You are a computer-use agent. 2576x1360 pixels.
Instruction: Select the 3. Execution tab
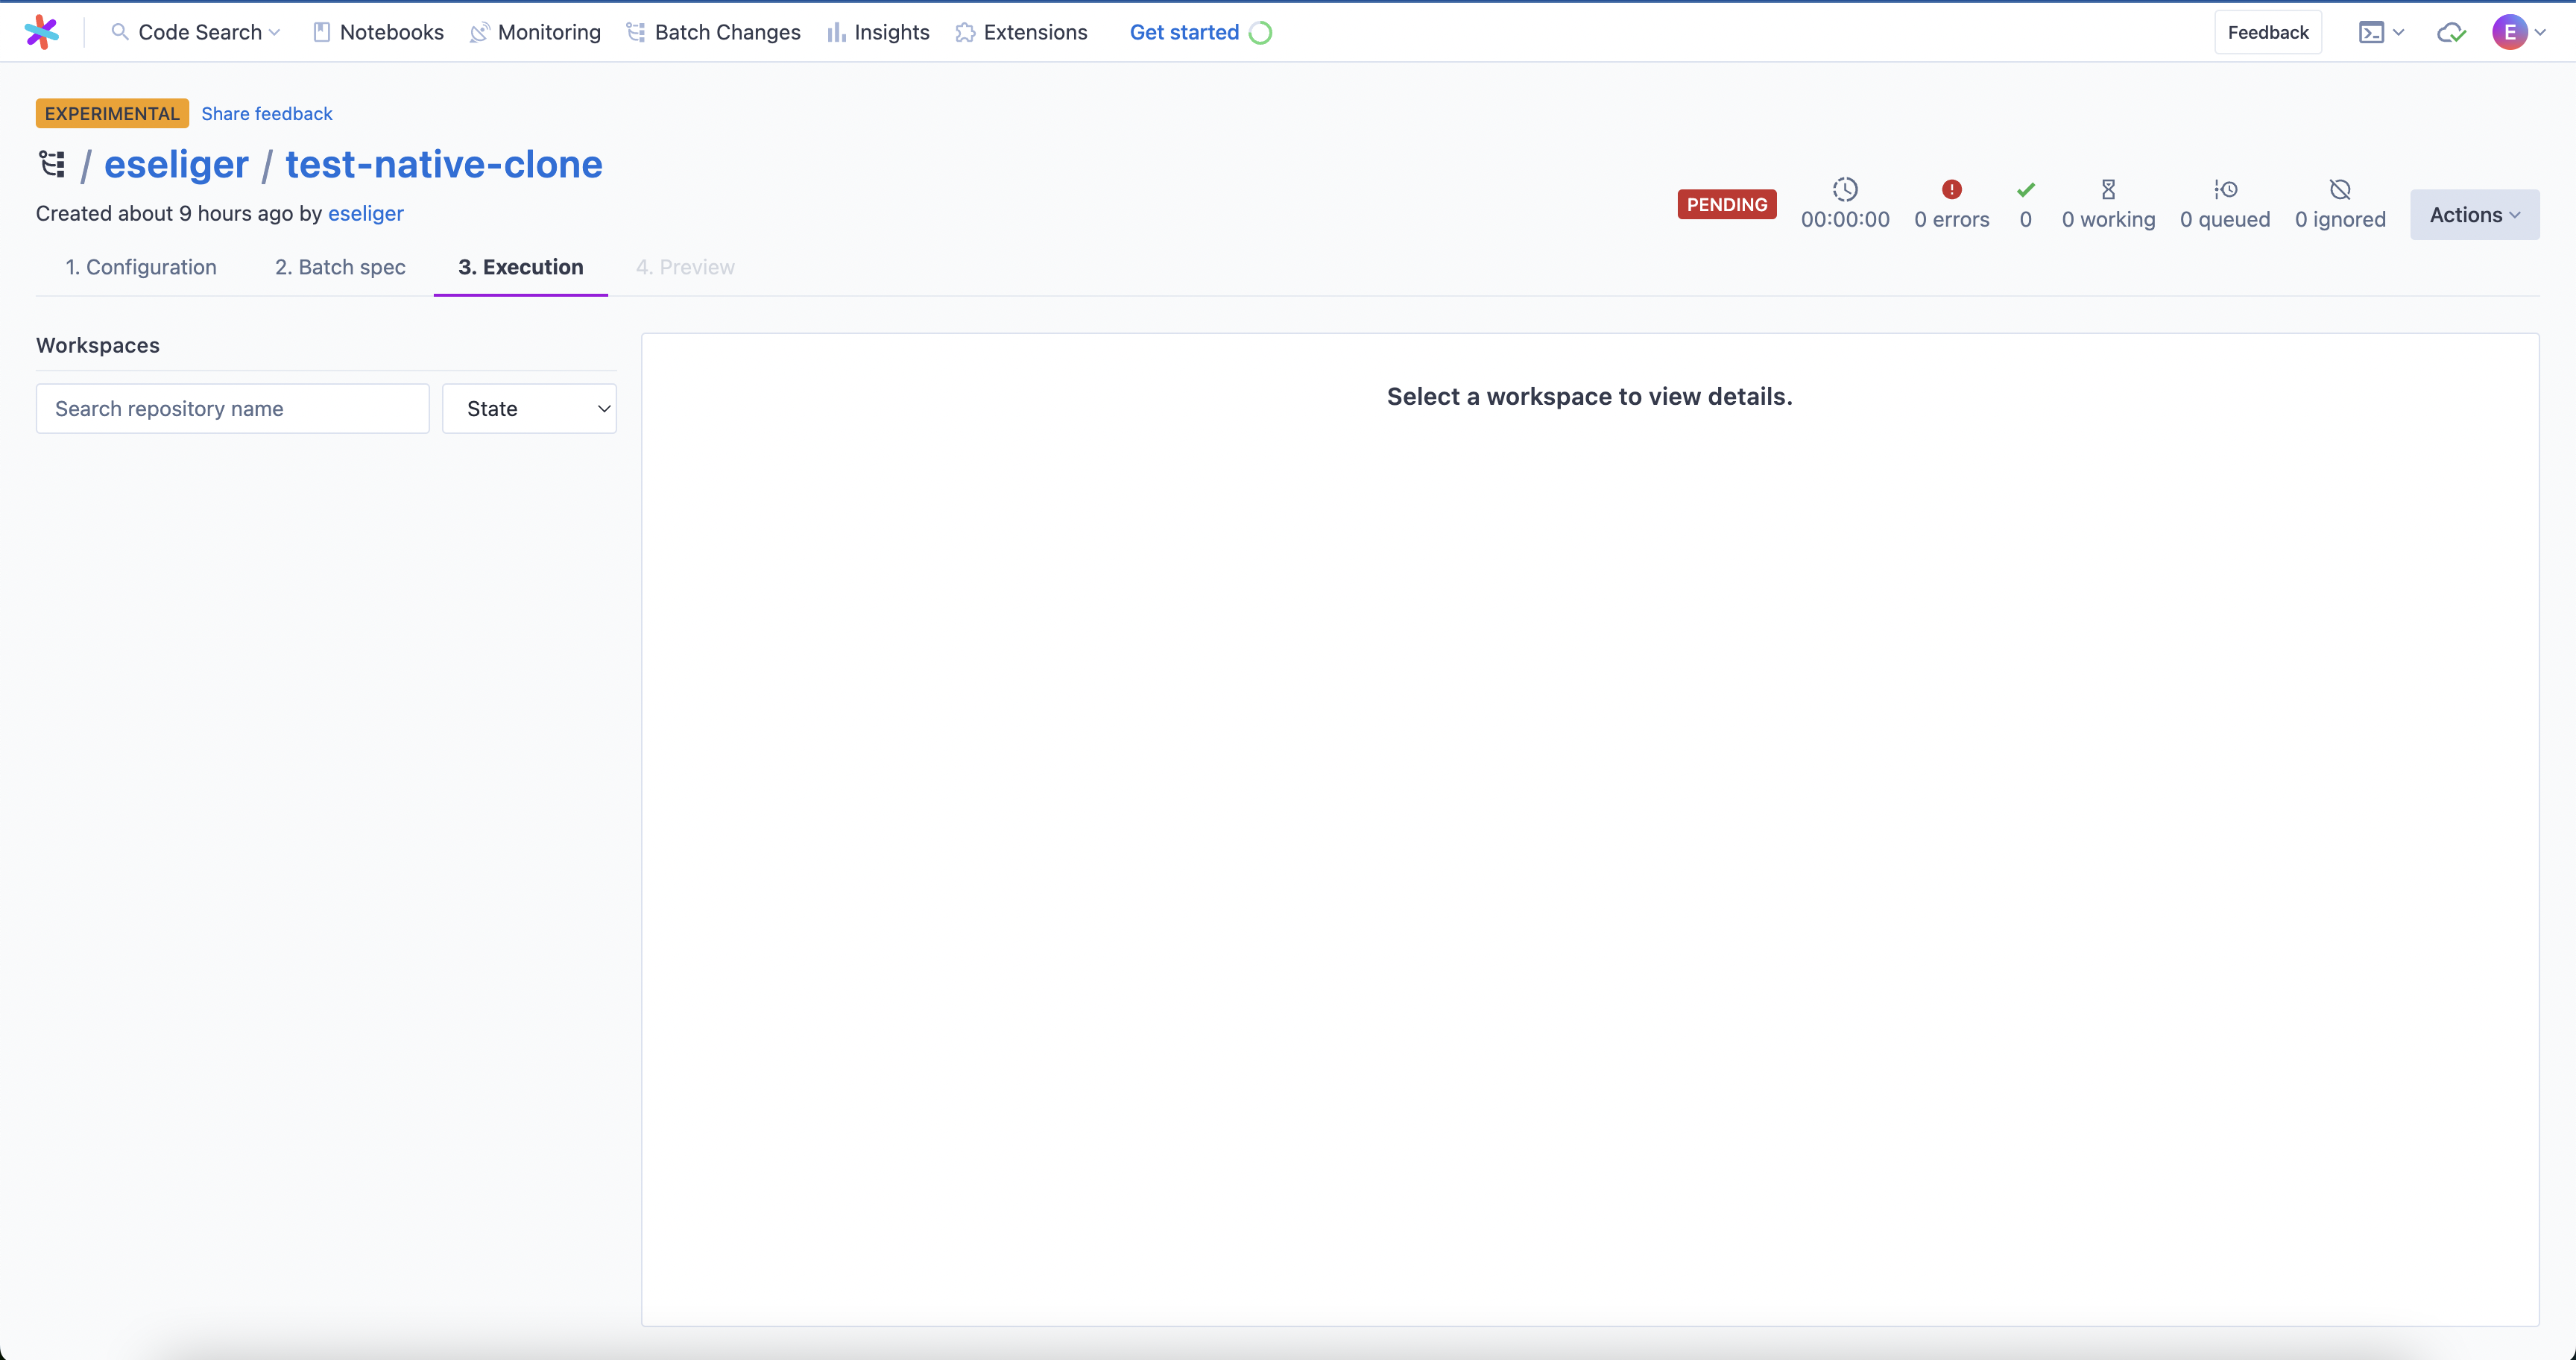click(521, 267)
